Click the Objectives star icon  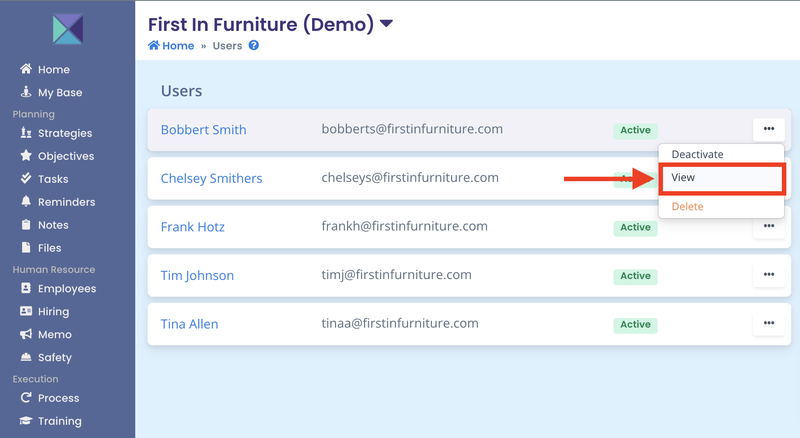coord(26,156)
